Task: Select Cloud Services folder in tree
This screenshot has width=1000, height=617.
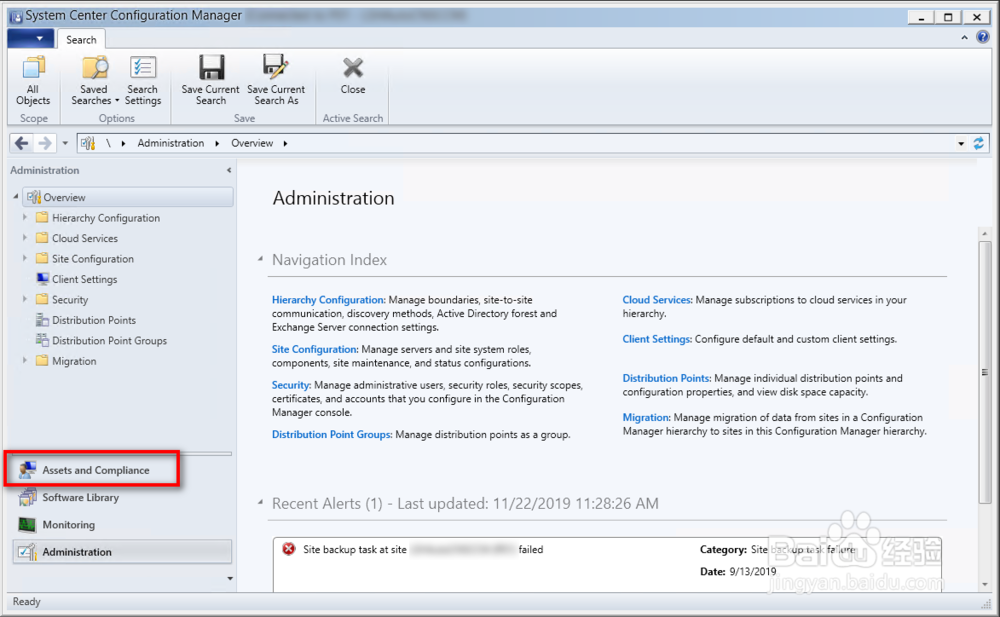Action: click(77, 239)
